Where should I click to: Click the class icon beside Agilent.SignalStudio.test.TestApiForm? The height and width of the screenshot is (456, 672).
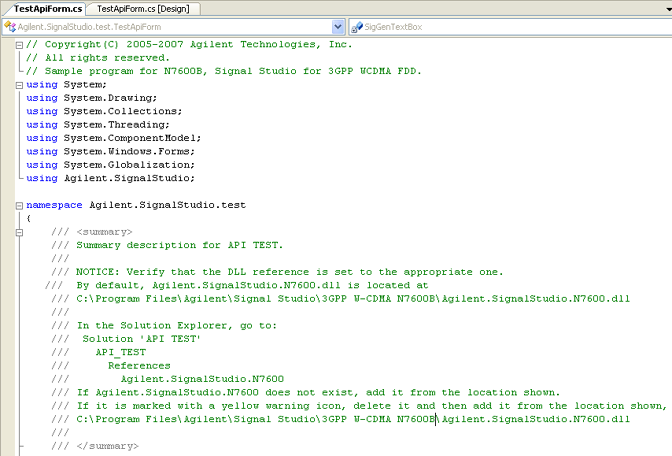tap(10, 27)
